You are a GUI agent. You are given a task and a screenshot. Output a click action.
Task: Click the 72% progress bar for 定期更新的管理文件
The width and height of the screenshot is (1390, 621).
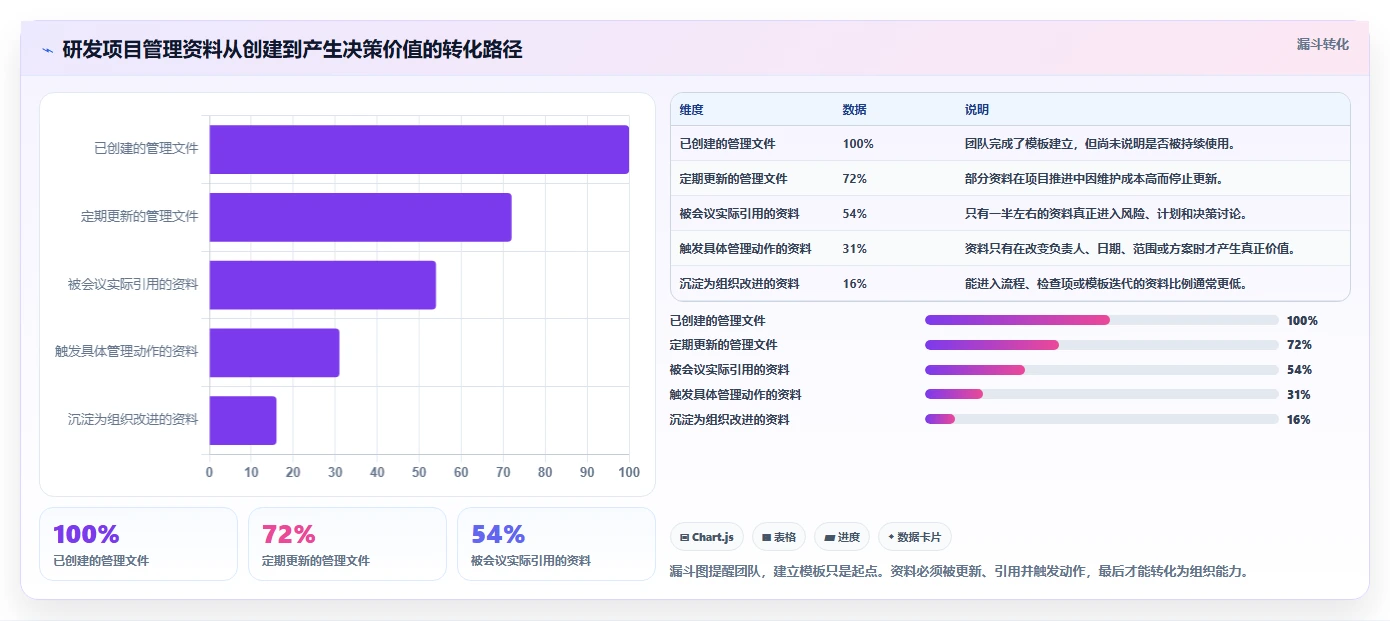coord(1102,344)
